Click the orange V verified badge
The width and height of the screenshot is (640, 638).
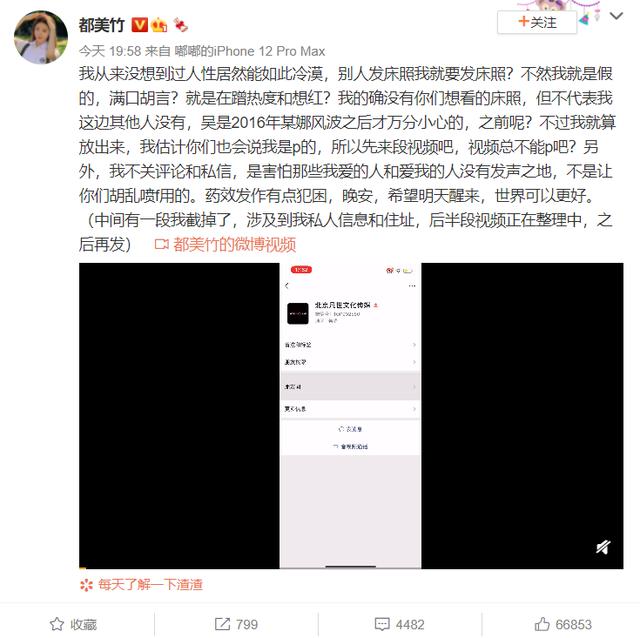[140, 25]
